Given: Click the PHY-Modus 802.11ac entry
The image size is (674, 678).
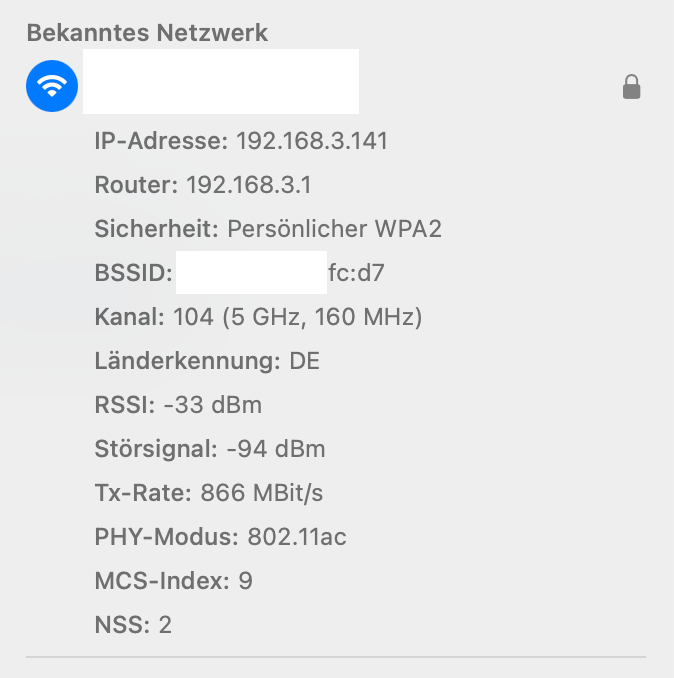Looking at the screenshot, I should tap(220, 537).
